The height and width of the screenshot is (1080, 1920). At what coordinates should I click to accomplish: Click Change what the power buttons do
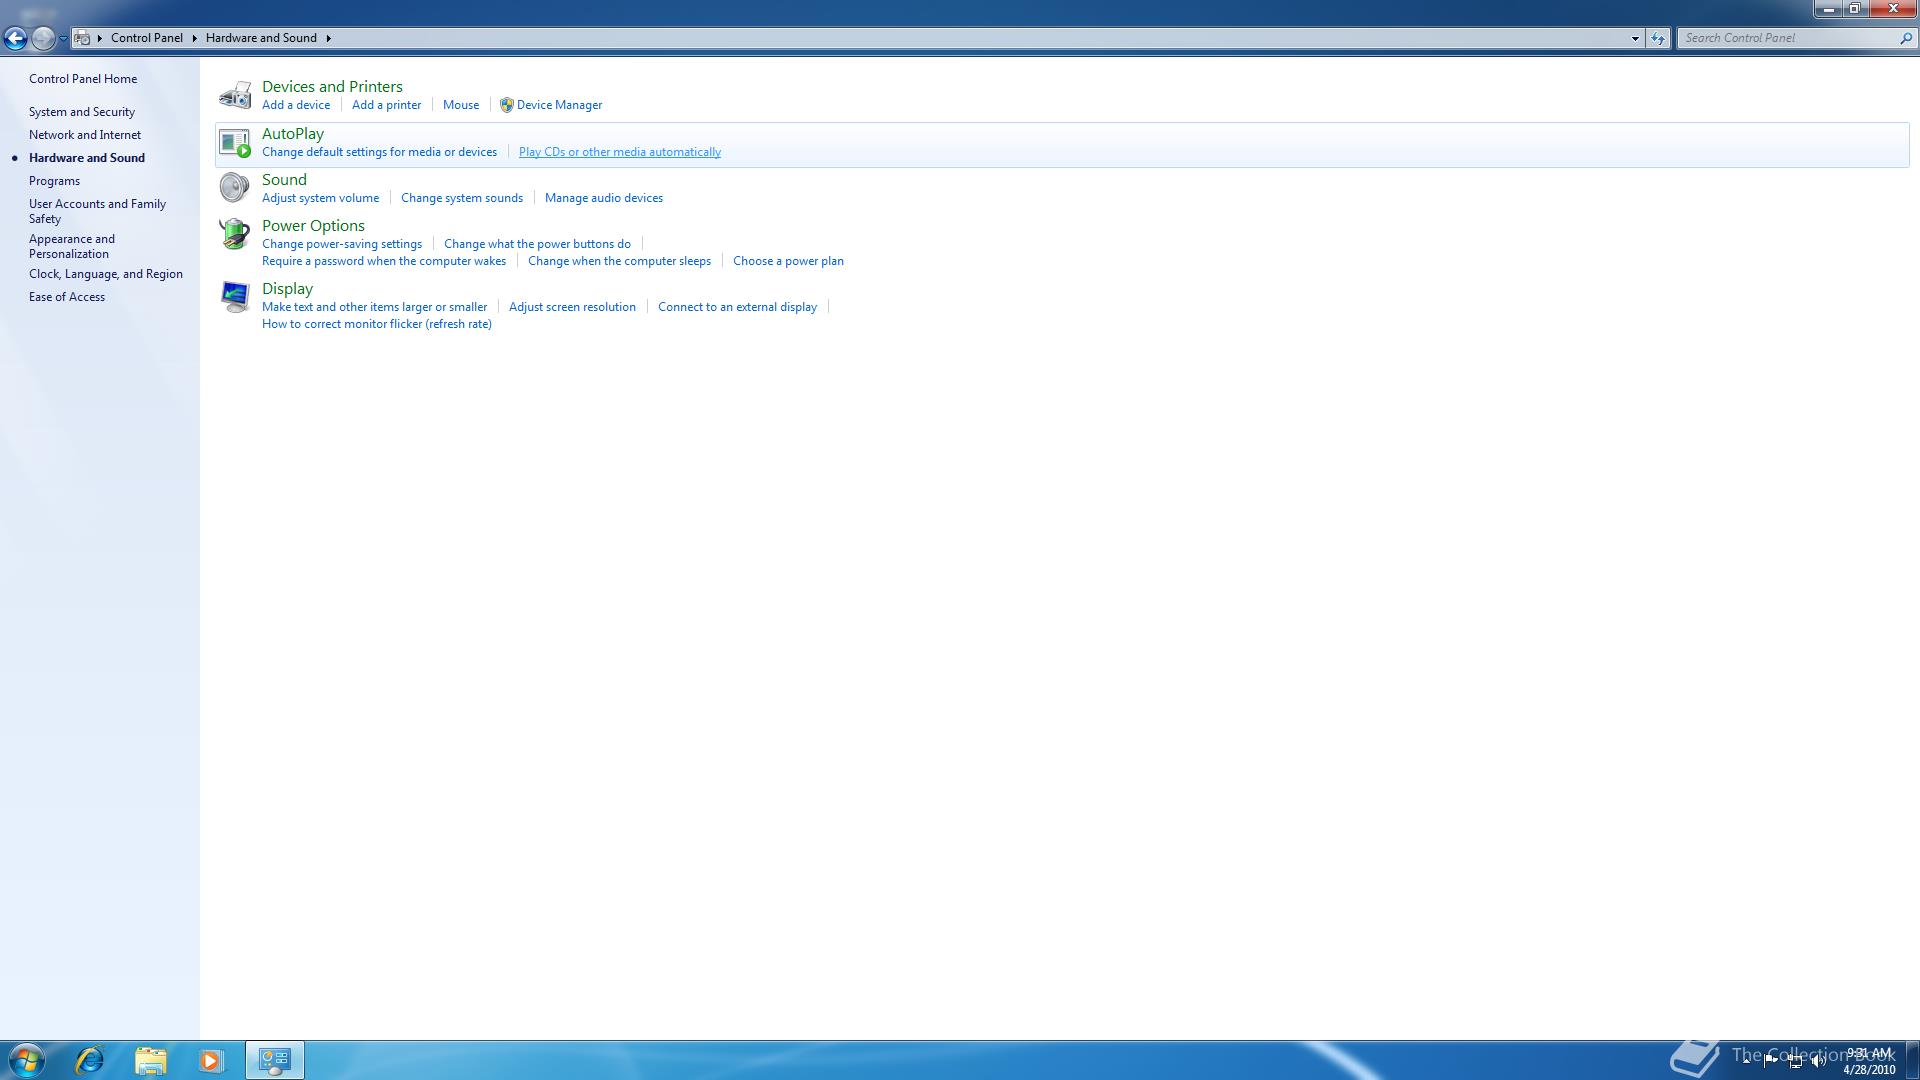click(x=537, y=244)
